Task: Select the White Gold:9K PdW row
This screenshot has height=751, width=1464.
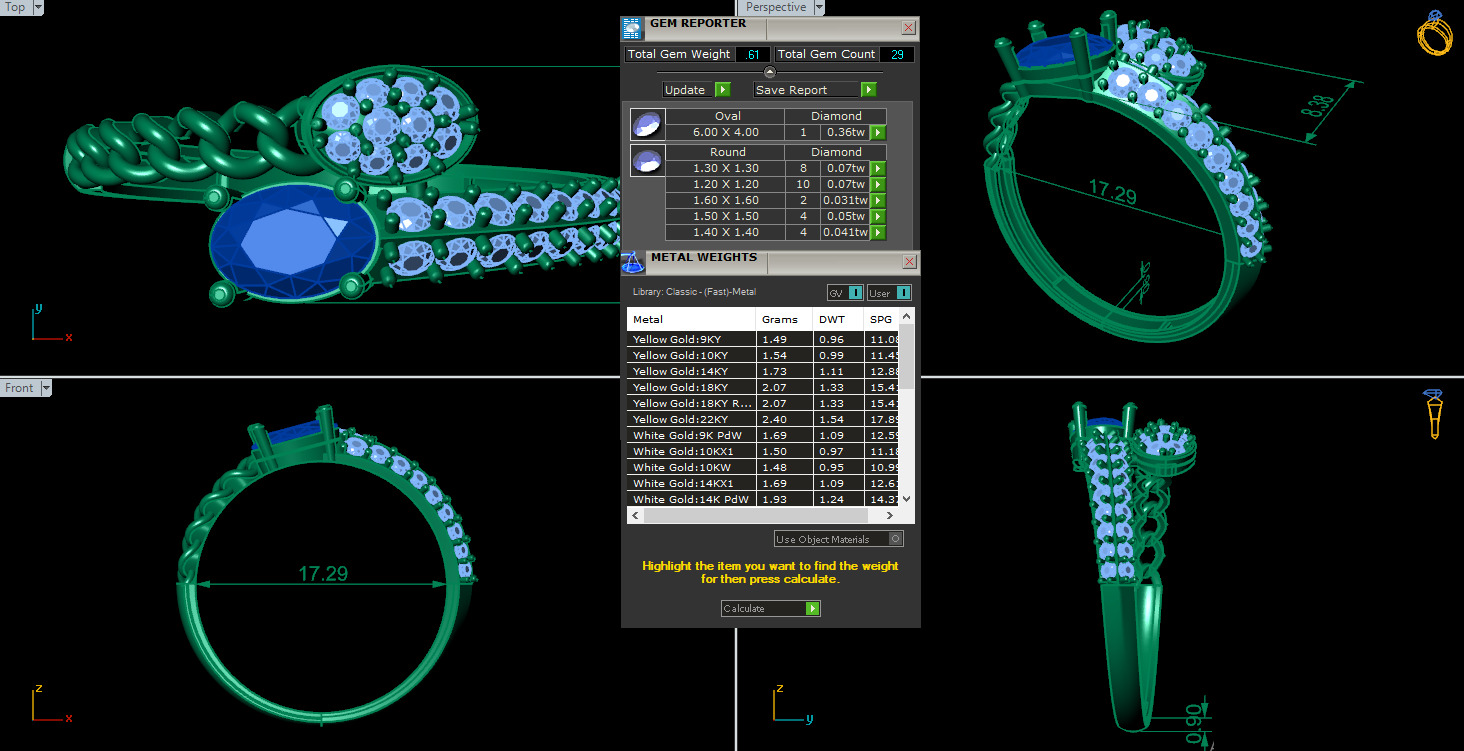Action: (x=763, y=435)
